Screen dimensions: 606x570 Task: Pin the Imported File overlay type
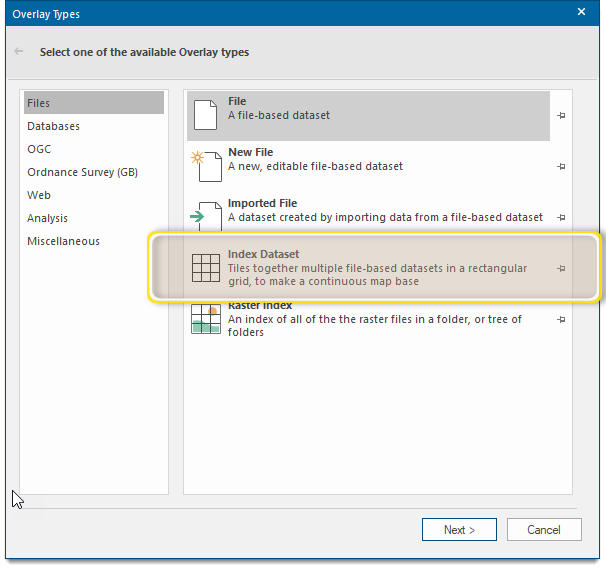coord(561,218)
